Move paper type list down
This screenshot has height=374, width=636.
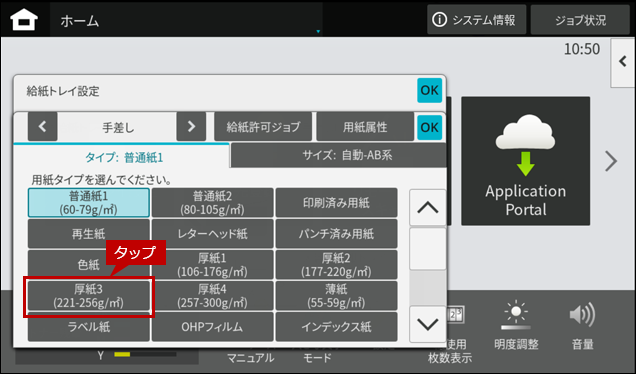pyautogui.click(x=428, y=324)
